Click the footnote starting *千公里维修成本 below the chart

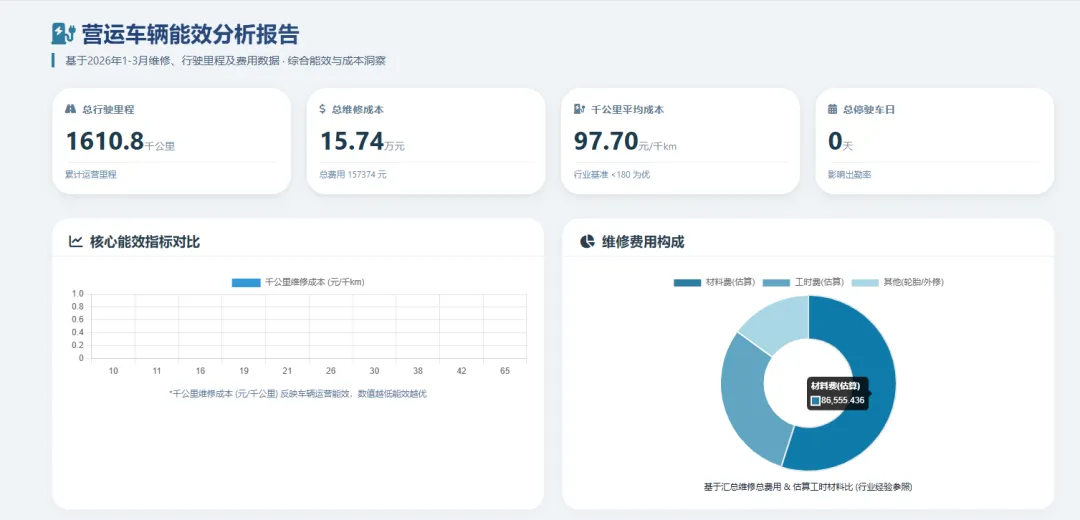click(x=298, y=393)
